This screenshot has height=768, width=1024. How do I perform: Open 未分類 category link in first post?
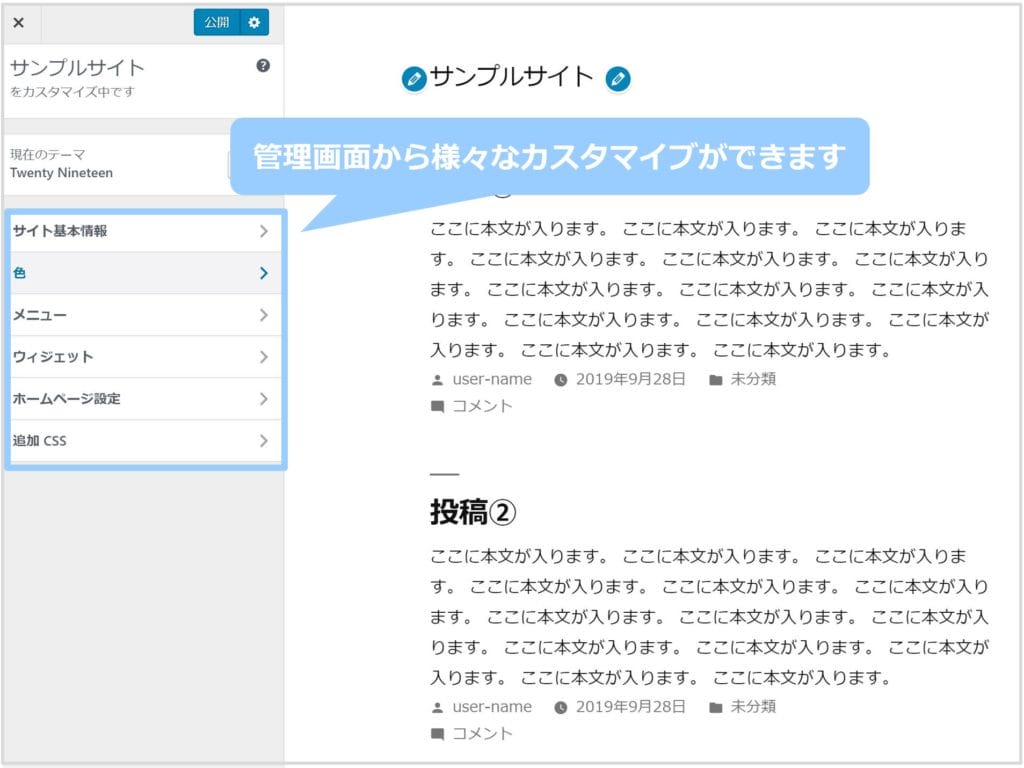click(x=753, y=379)
